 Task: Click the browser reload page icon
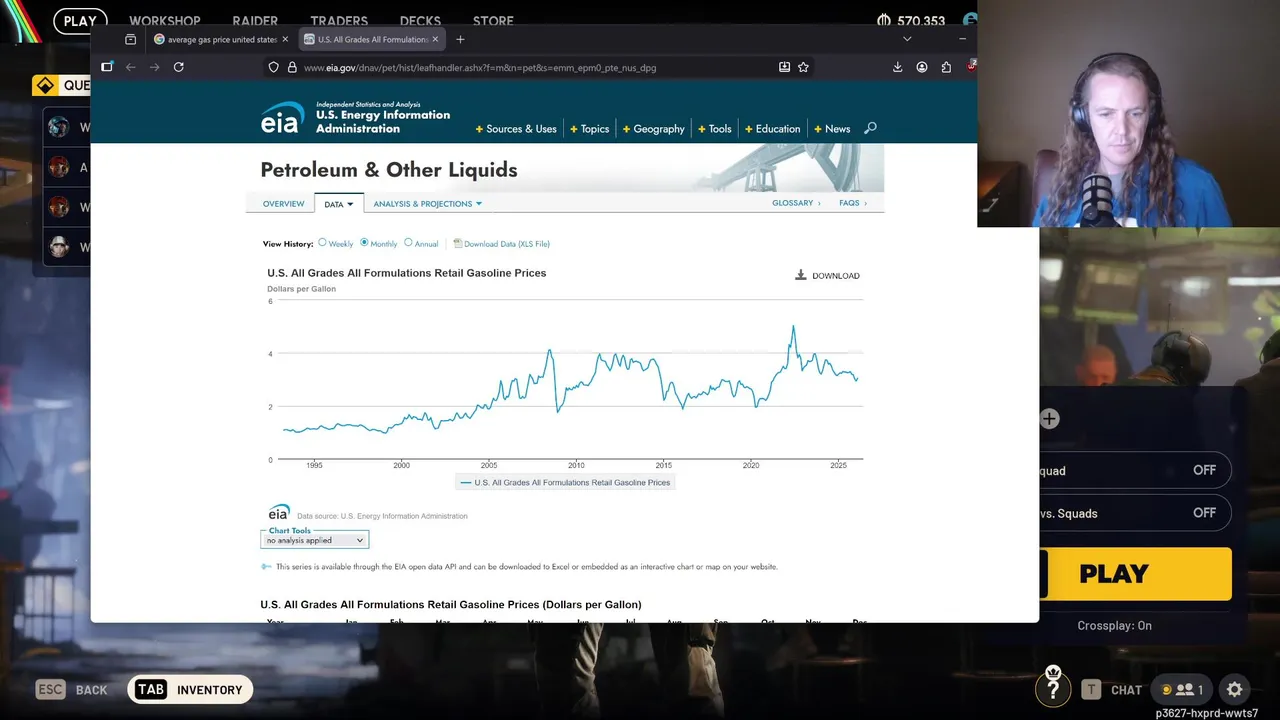coord(178,67)
